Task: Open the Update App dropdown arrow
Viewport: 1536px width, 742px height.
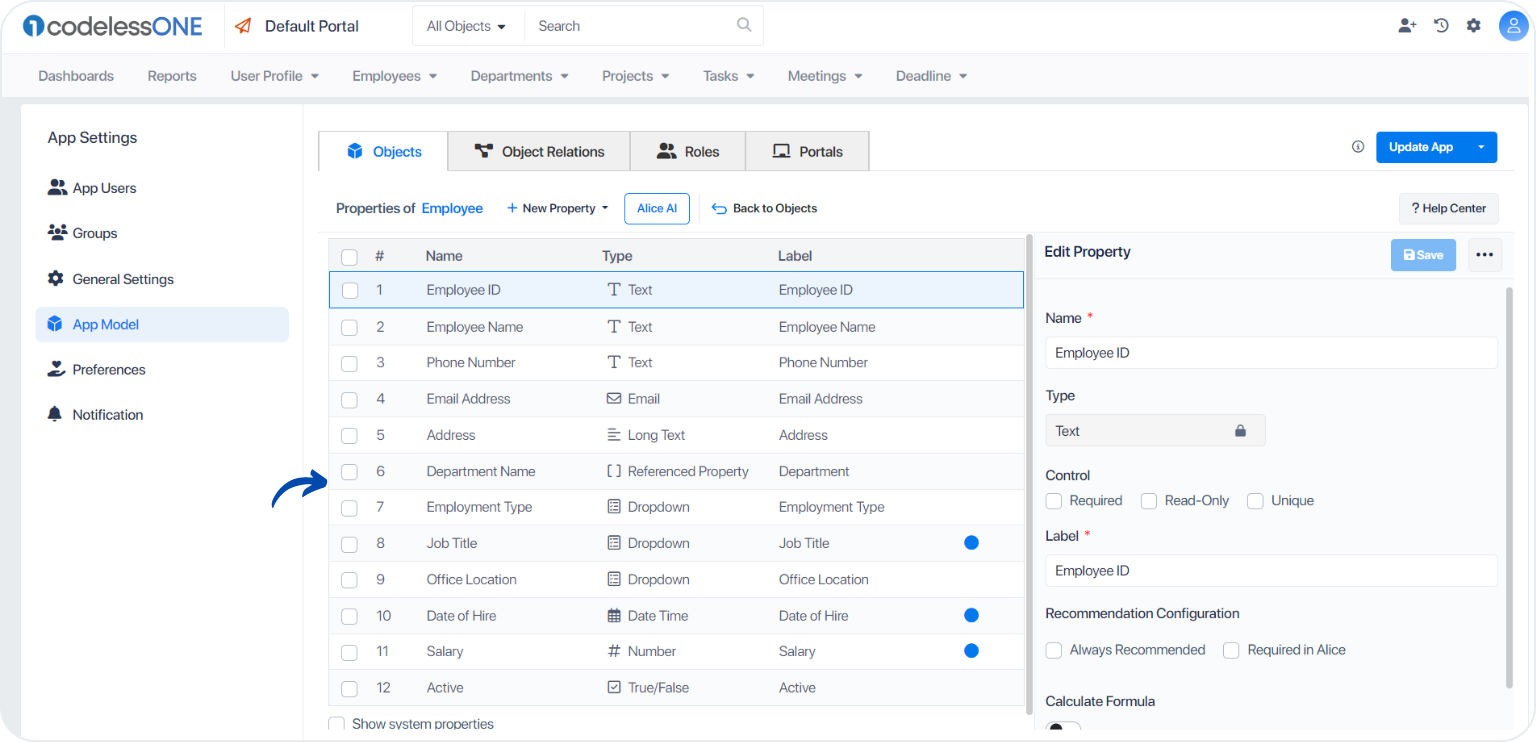Action: coord(1481,147)
